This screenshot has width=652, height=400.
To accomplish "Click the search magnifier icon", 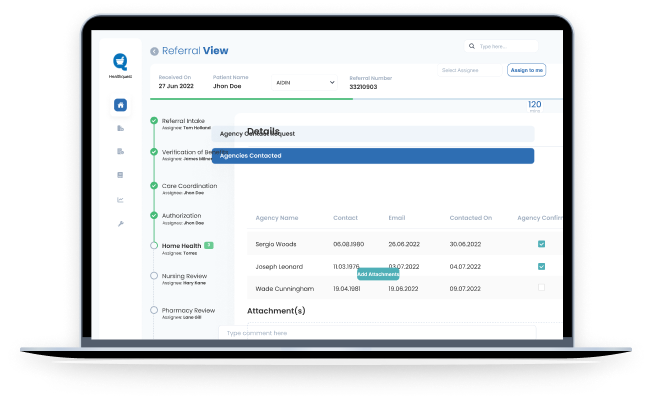I will tap(473, 46).
